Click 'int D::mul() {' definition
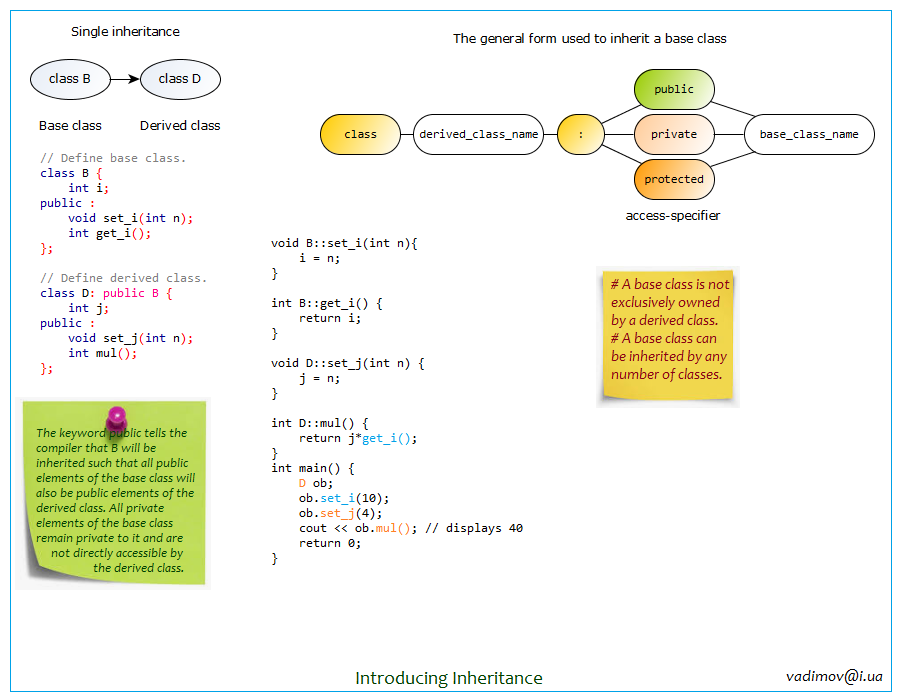This screenshot has width=900, height=700. (x=320, y=423)
